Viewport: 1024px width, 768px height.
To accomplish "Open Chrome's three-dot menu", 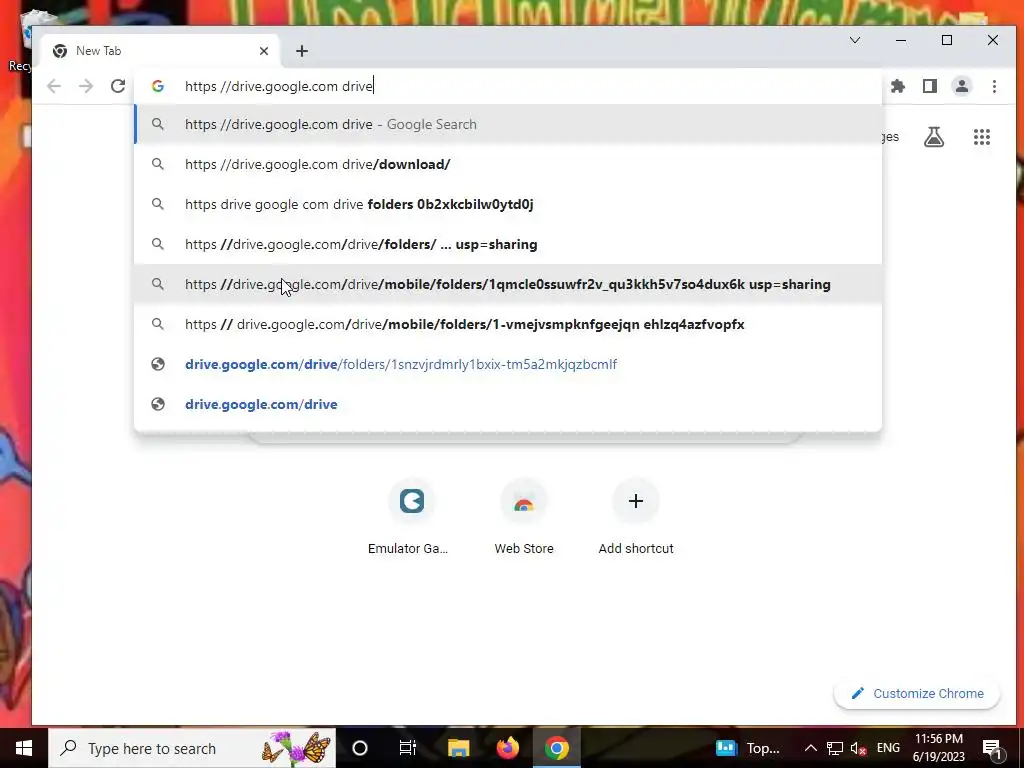I will tap(994, 86).
